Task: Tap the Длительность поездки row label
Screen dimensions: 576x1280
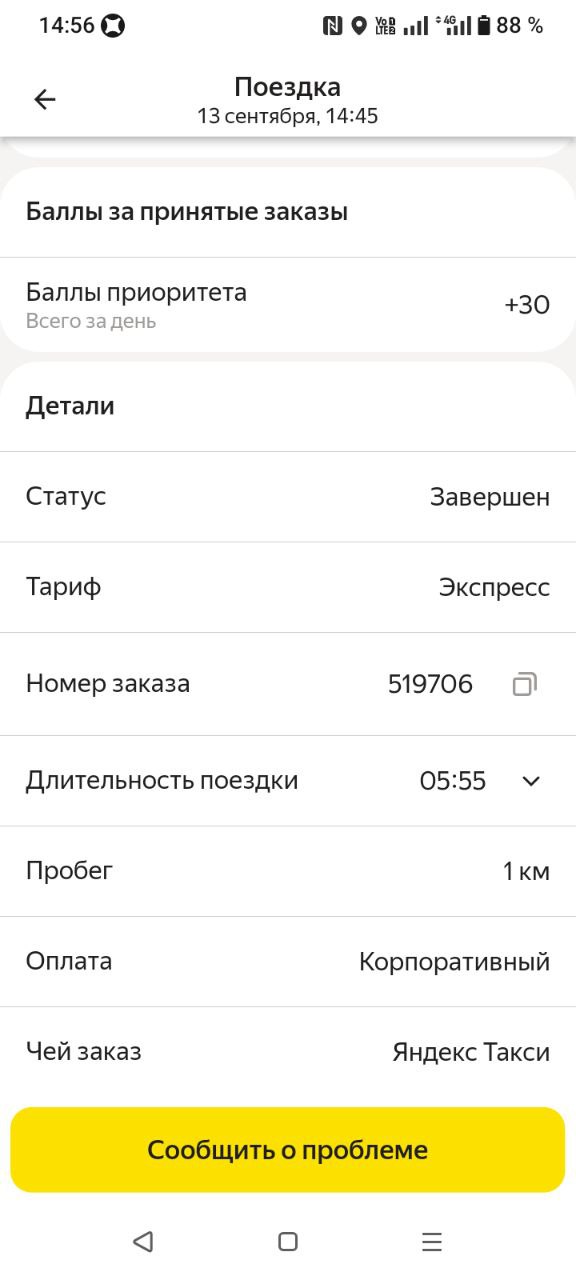Action: 162,781
